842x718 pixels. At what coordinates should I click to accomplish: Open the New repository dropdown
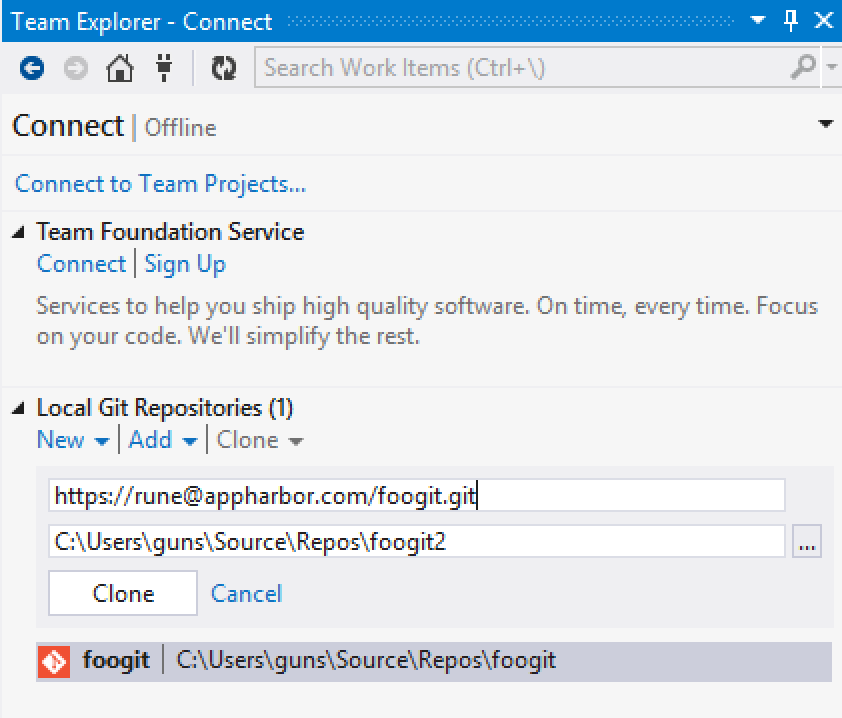pyautogui.click(x=73, y=440)
